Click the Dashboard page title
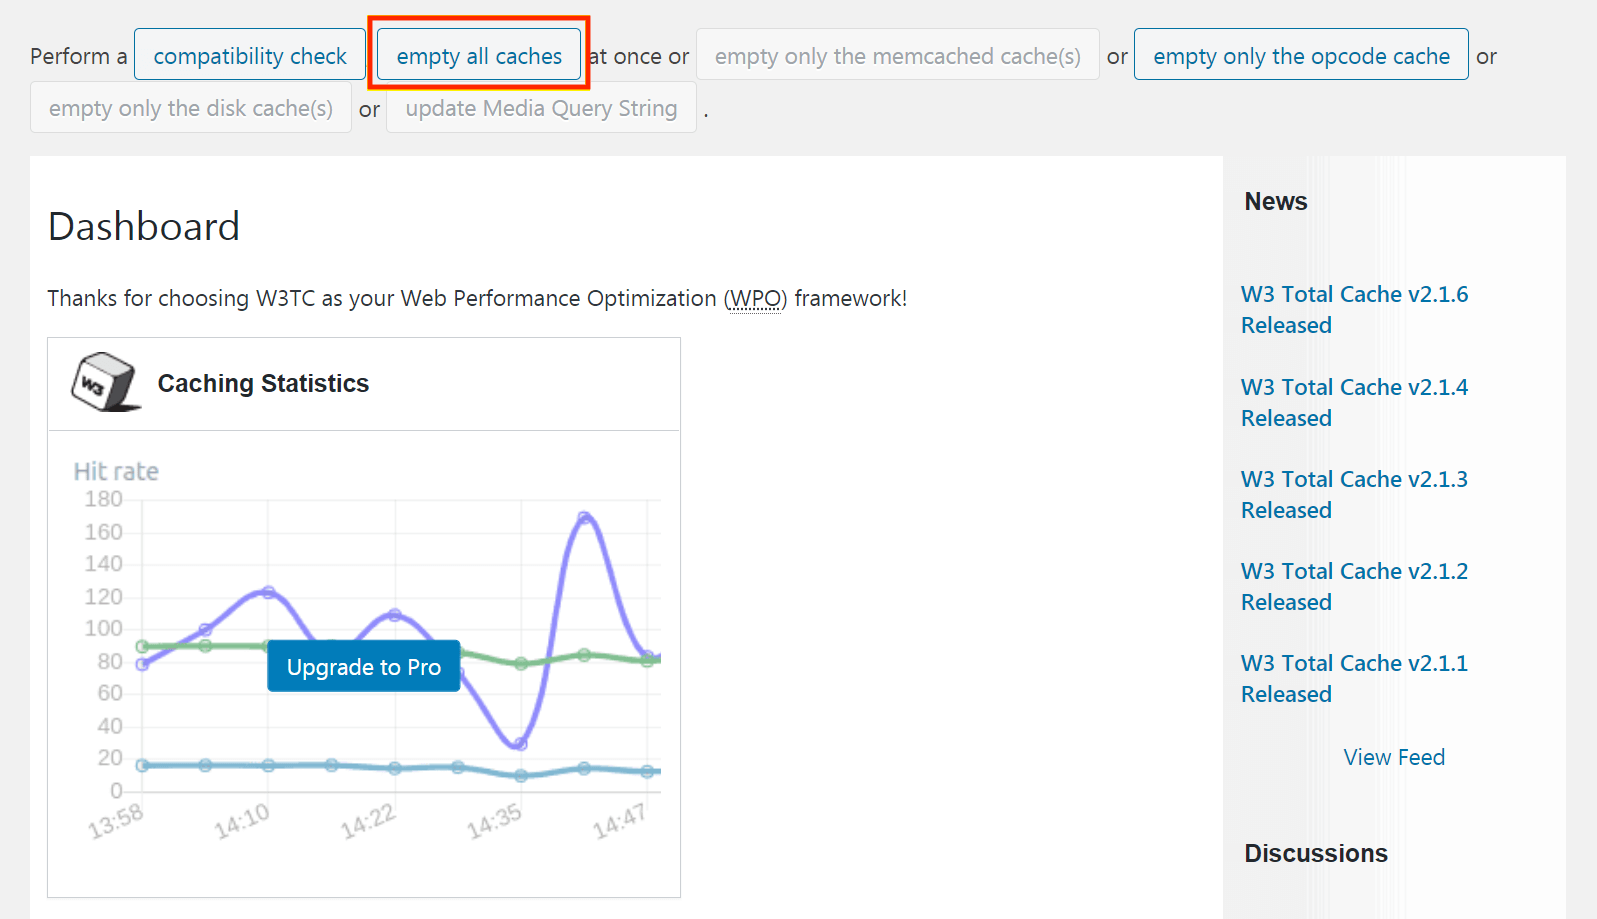1597x919 pixels. 144,227
